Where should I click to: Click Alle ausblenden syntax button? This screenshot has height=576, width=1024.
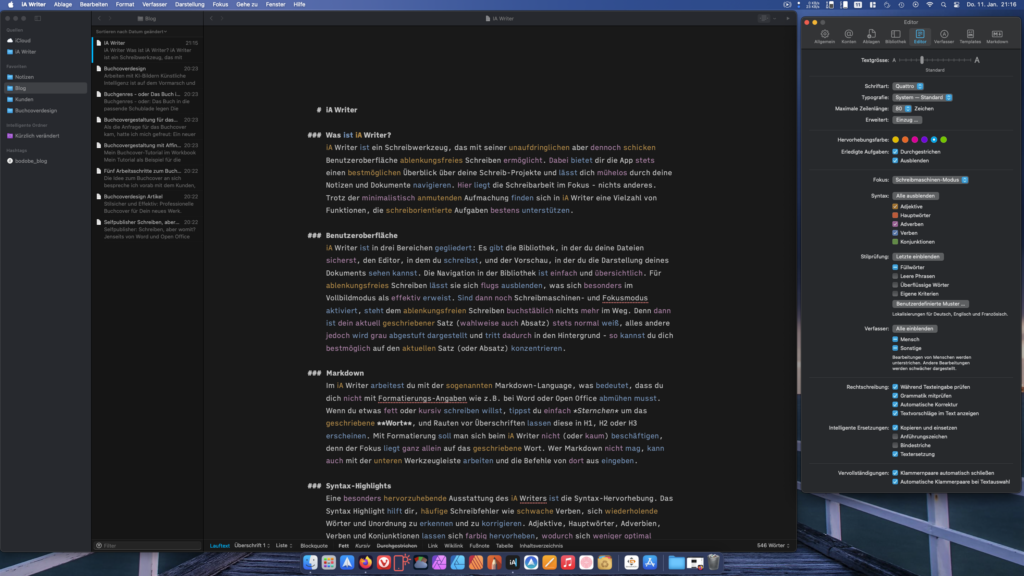(x=915, y=196)
